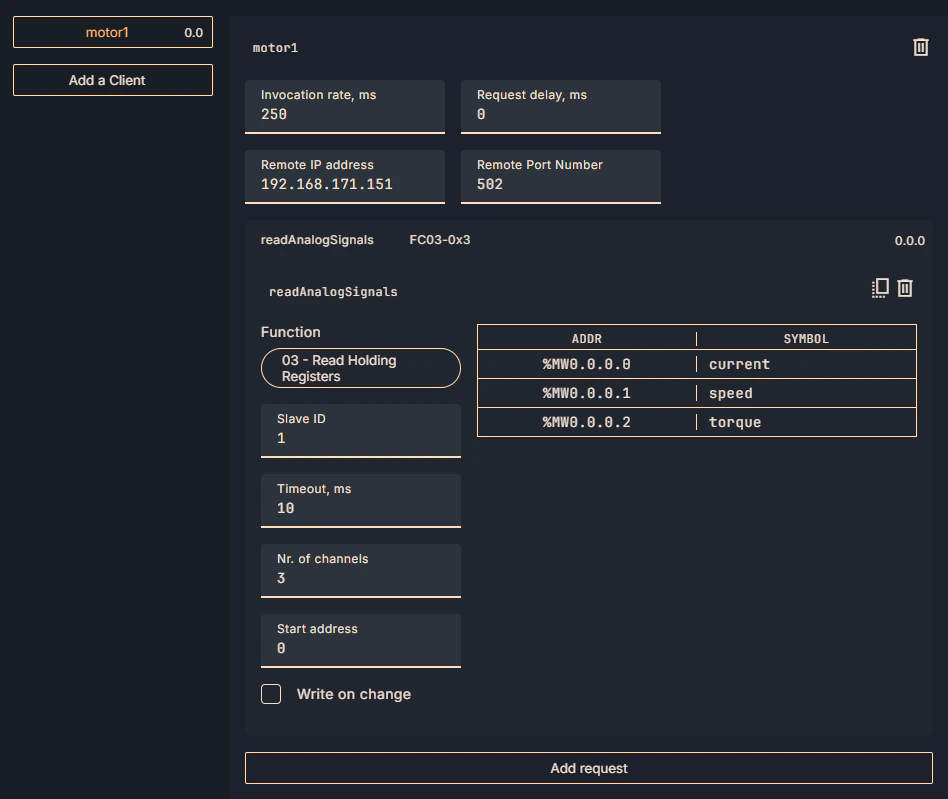
Task: Select the motor1 client in sidebar
Action: (113, 32)
